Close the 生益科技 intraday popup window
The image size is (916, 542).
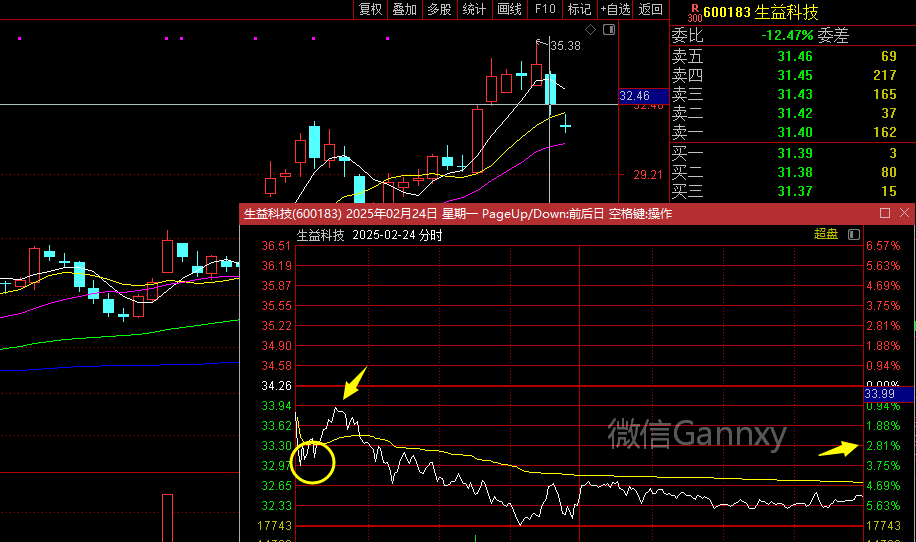pos(904,213)
